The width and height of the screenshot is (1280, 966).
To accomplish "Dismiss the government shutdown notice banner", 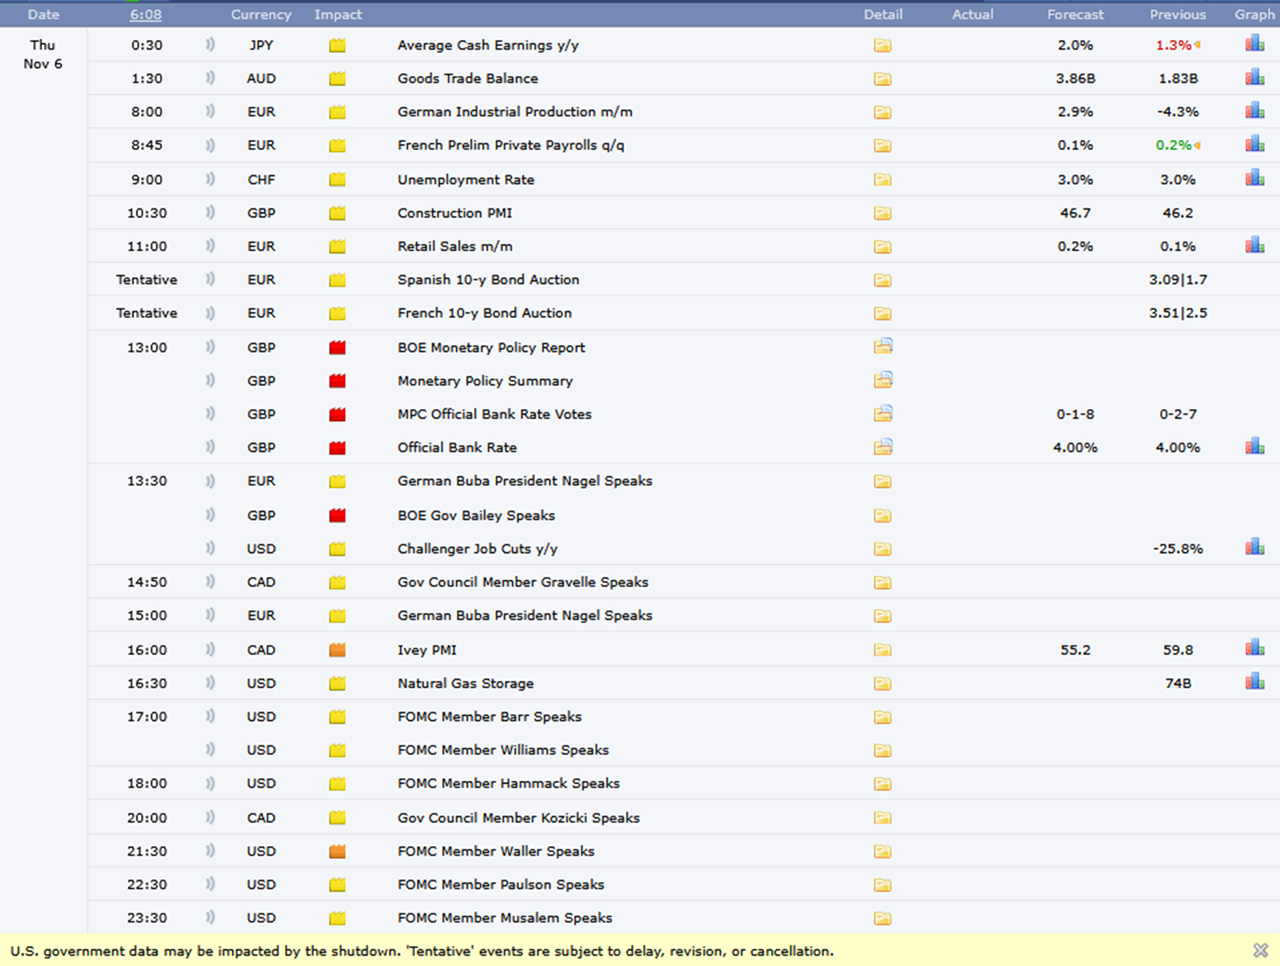I will click(x=1260, y=950).
